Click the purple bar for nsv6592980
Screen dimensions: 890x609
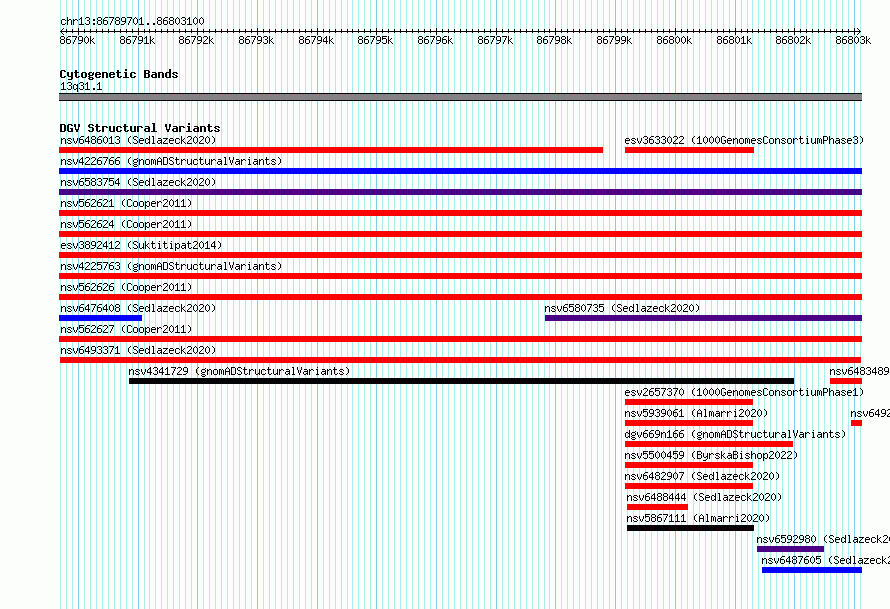click(x=790, y=549)
